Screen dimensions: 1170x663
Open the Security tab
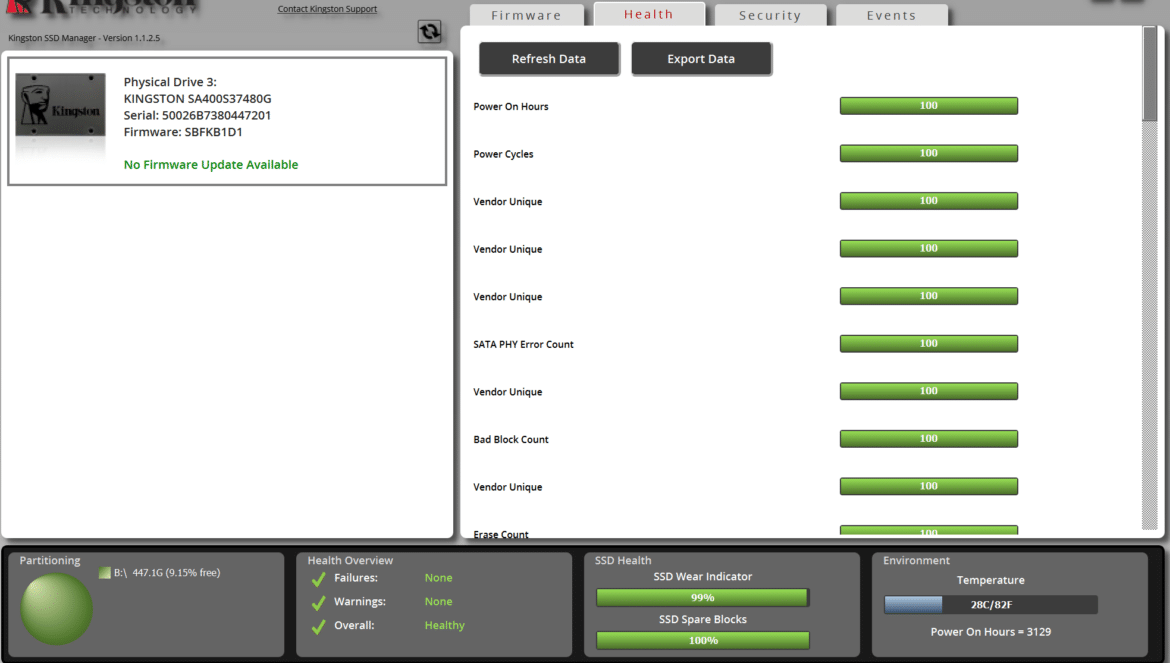coord(770,15)
